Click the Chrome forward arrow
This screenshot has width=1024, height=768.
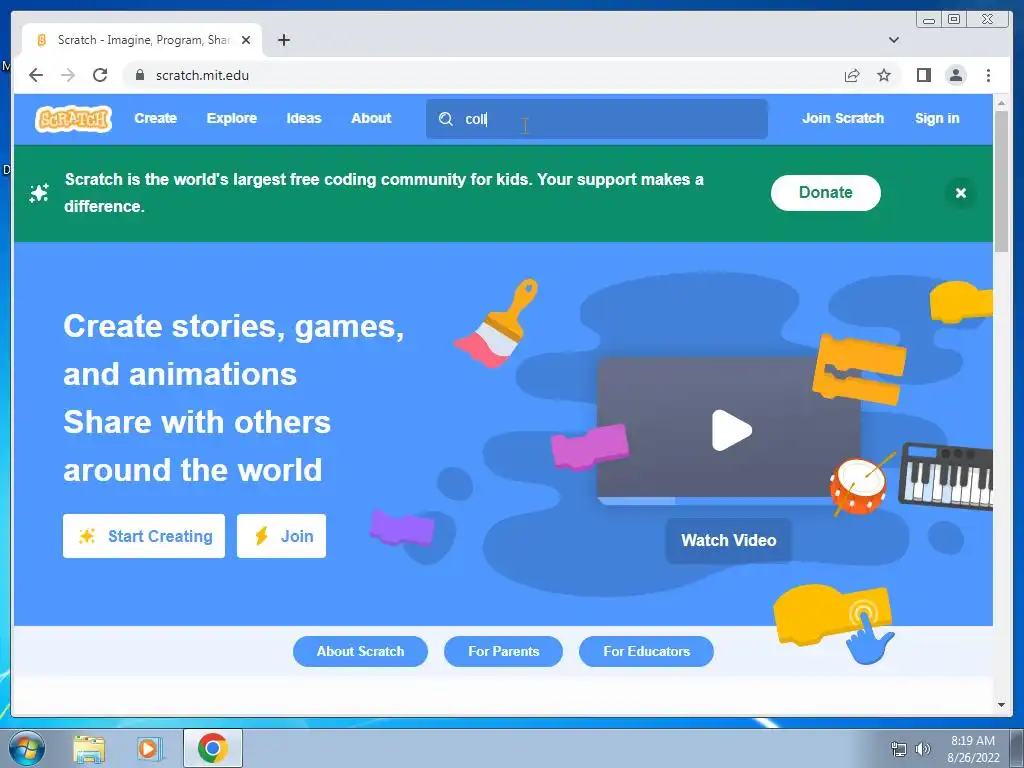click(68, 75)
